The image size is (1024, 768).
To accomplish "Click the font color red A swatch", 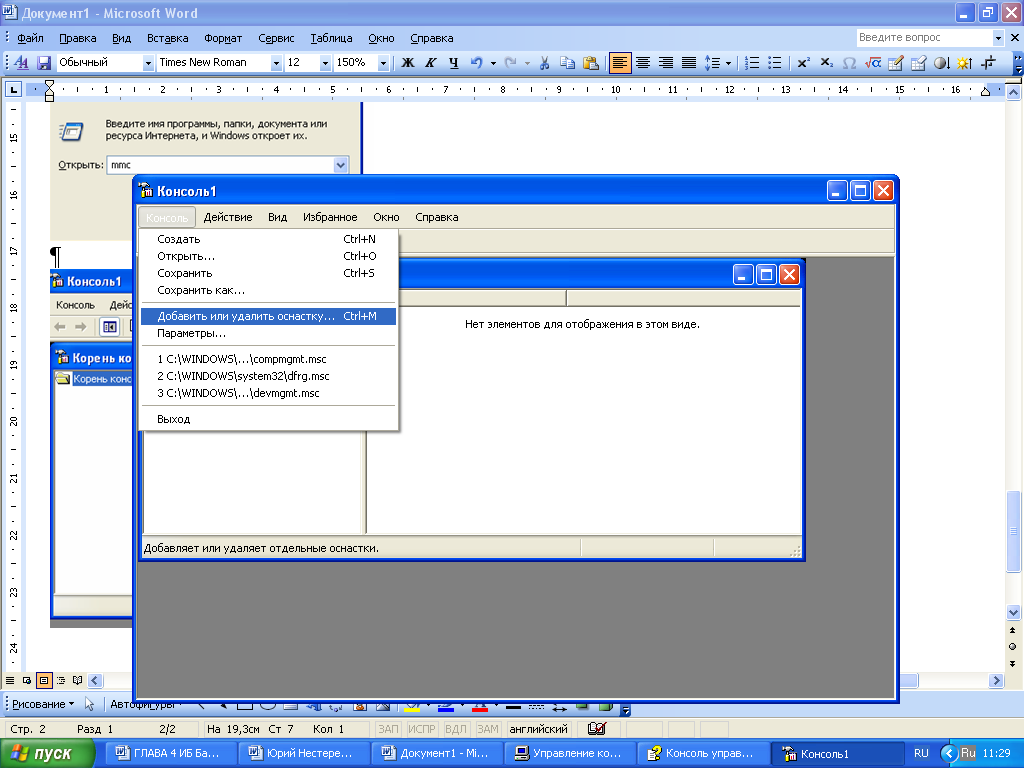I will [x=479, y=708].
